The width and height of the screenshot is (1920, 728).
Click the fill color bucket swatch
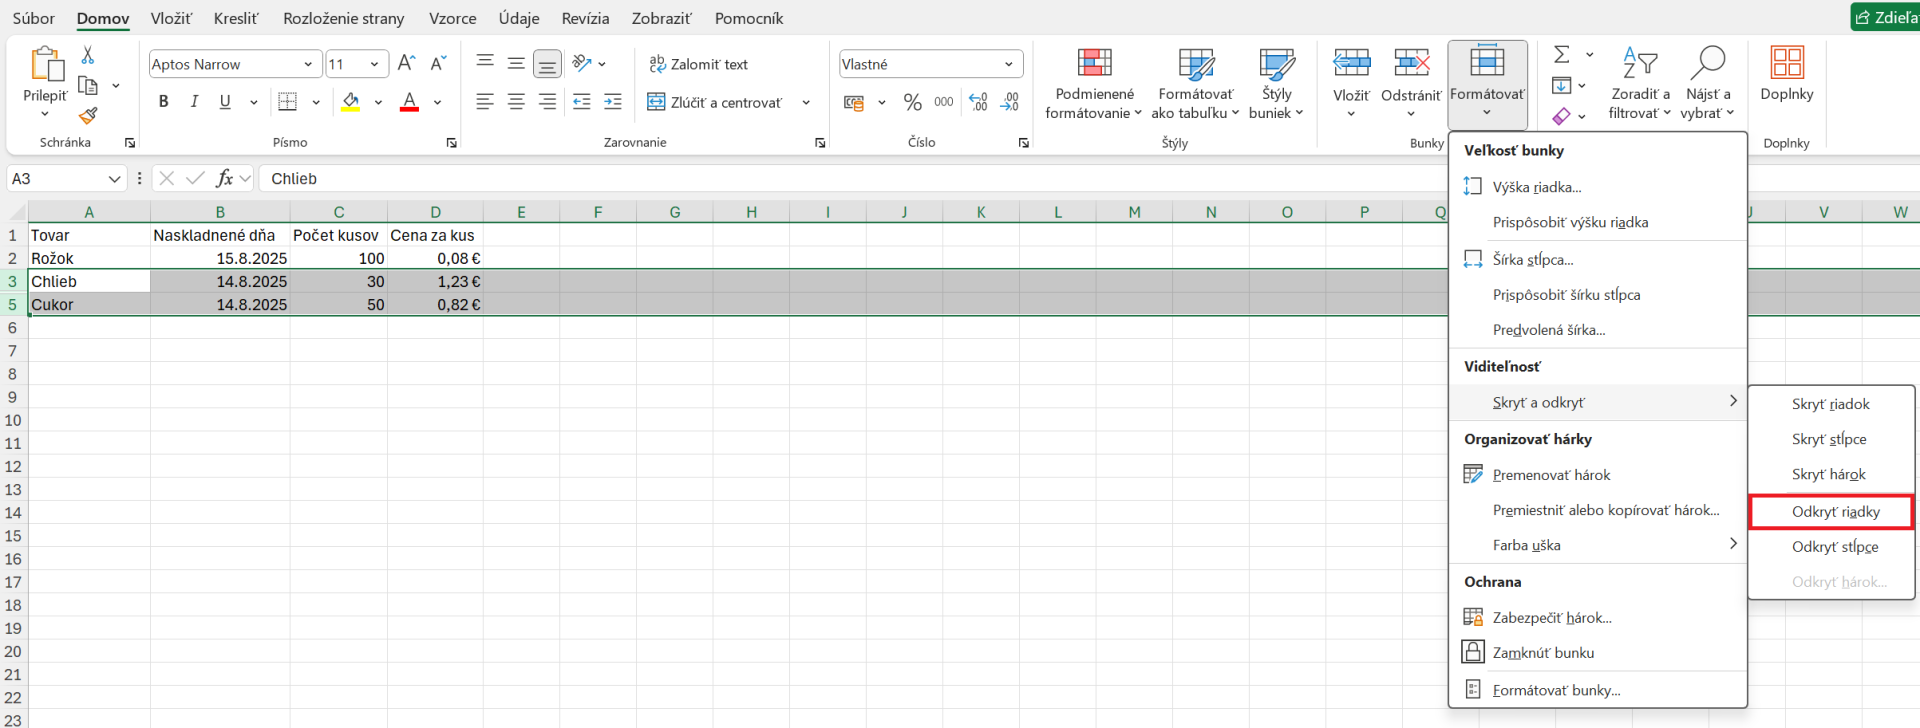click(x=351, y=102)
